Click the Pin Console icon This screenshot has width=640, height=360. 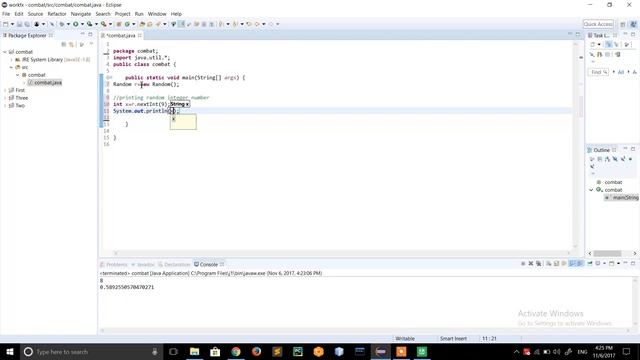(x=590, y=264)
